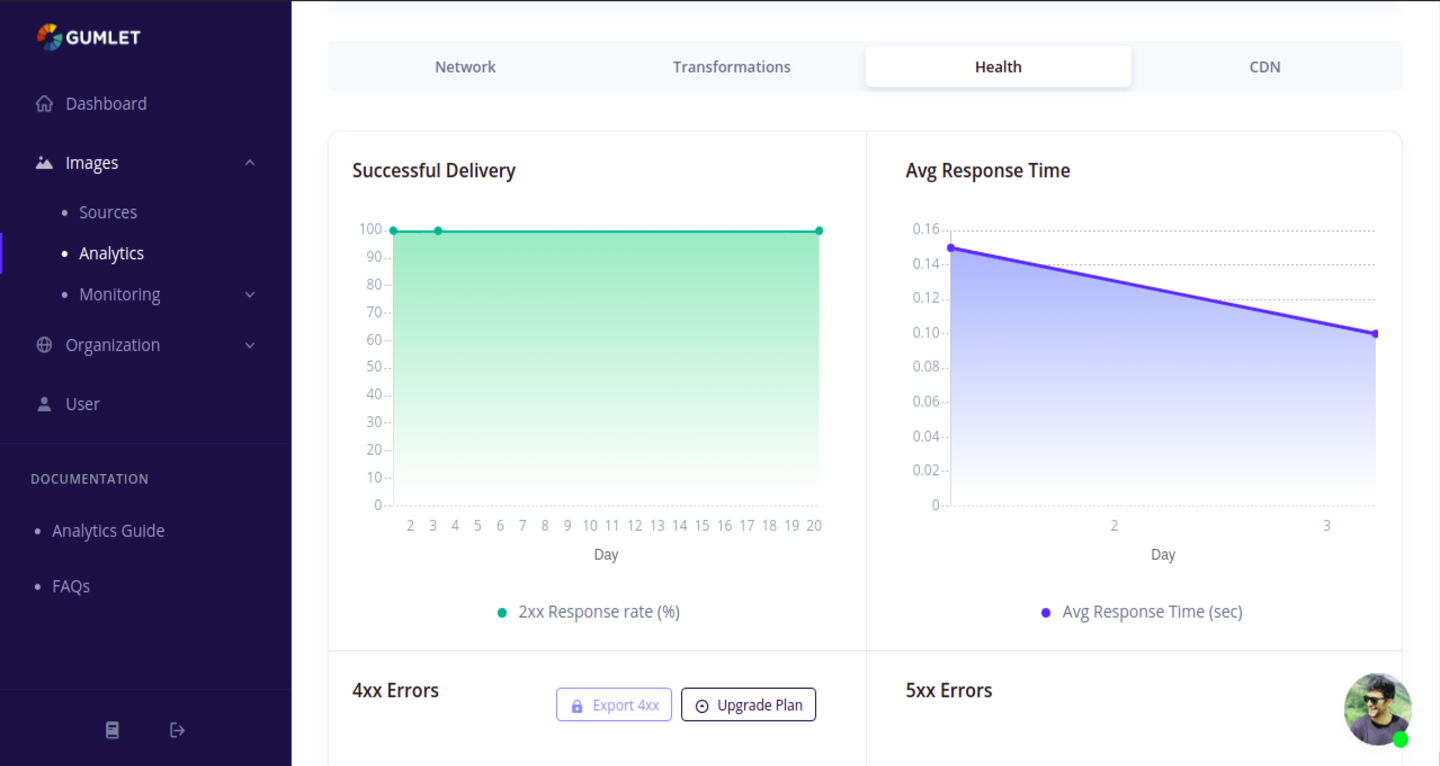Open Monitoring under Images

point(119,295)
